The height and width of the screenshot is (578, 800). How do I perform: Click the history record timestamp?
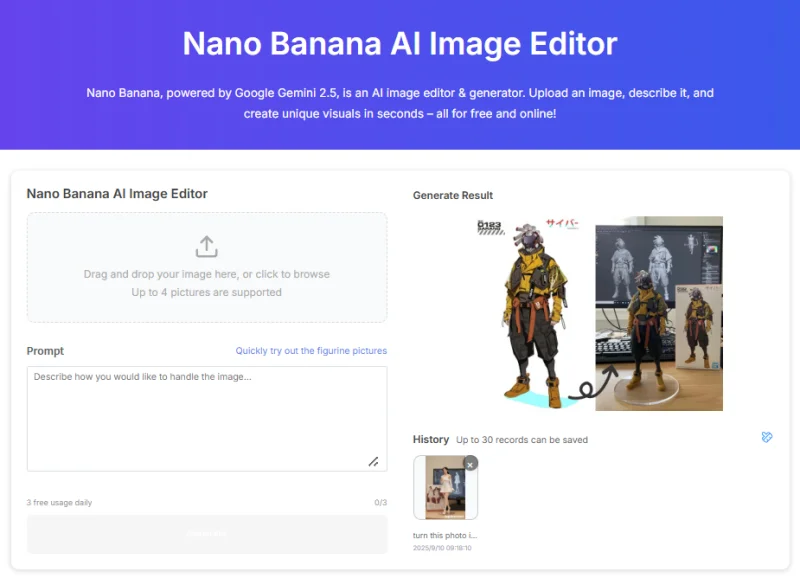(442, 548)
